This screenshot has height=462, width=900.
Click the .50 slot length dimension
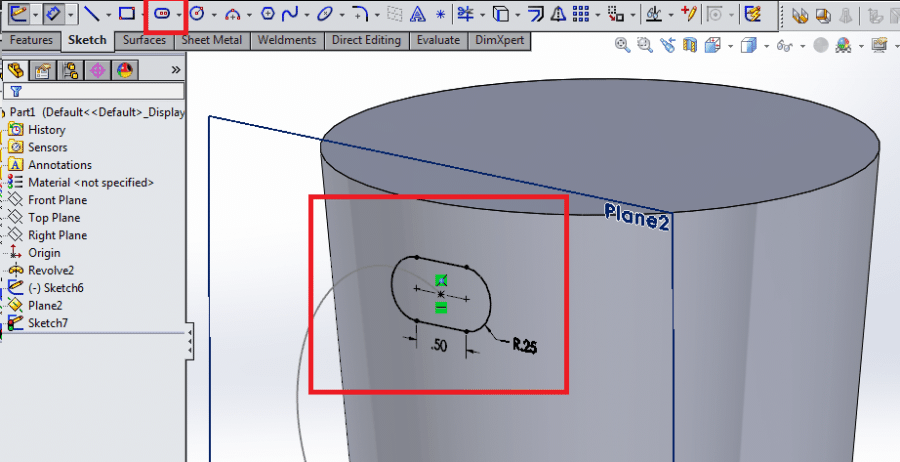439,345
